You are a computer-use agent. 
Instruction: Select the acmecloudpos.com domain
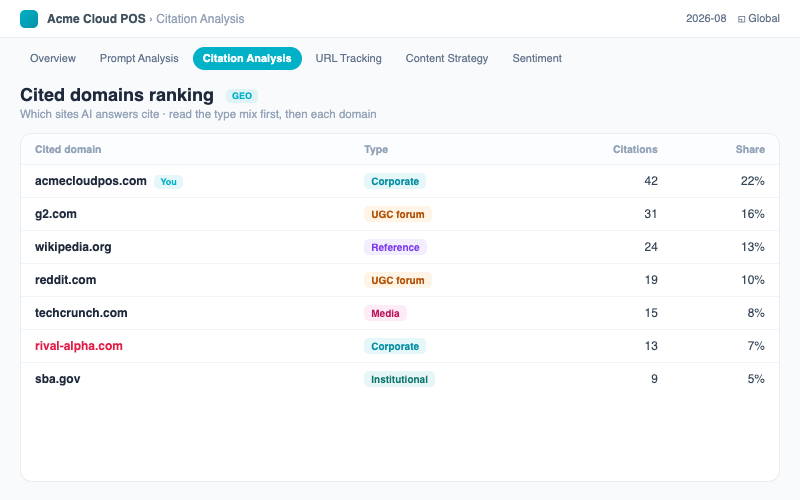(x=91, y=181)
